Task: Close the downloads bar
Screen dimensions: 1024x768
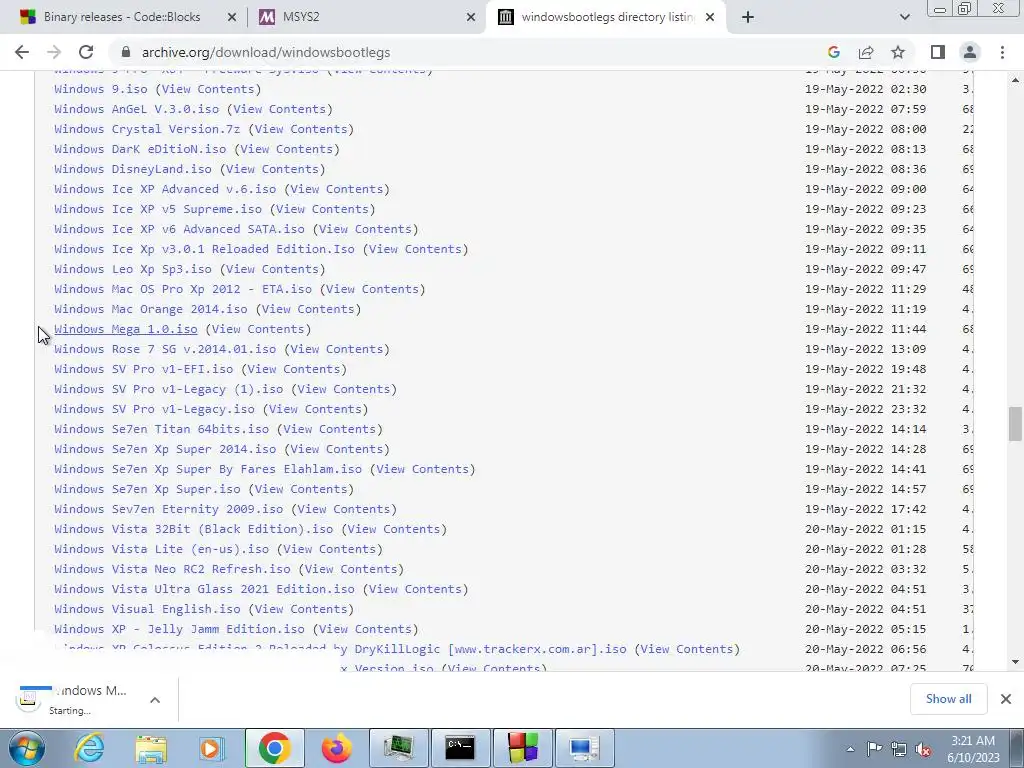Action: tap(1006, 699)
